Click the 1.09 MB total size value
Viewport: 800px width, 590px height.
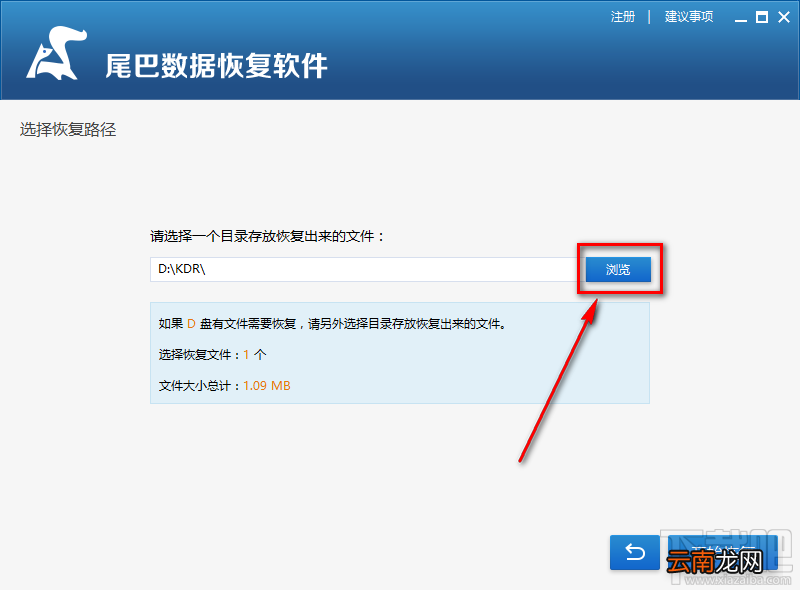[x=267, y=386]
